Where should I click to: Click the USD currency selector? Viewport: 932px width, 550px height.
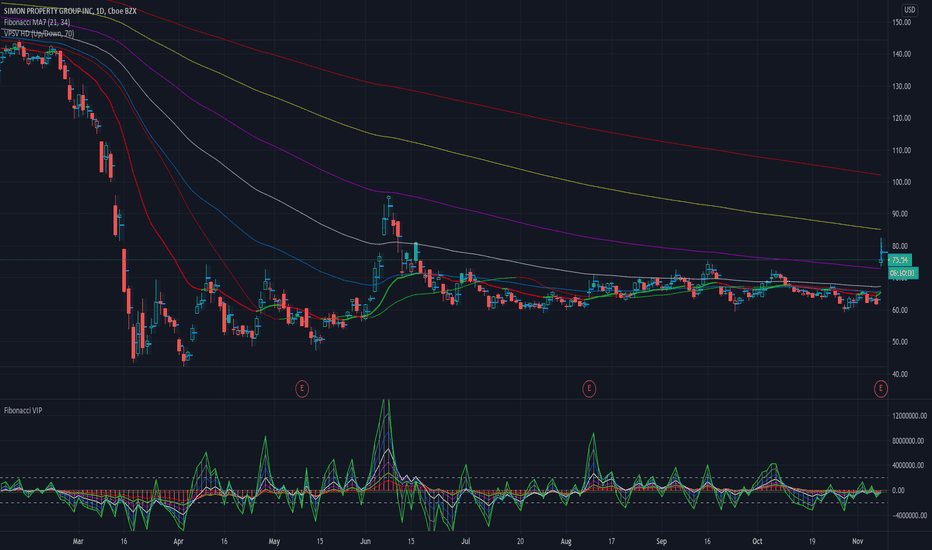point(909,10)
